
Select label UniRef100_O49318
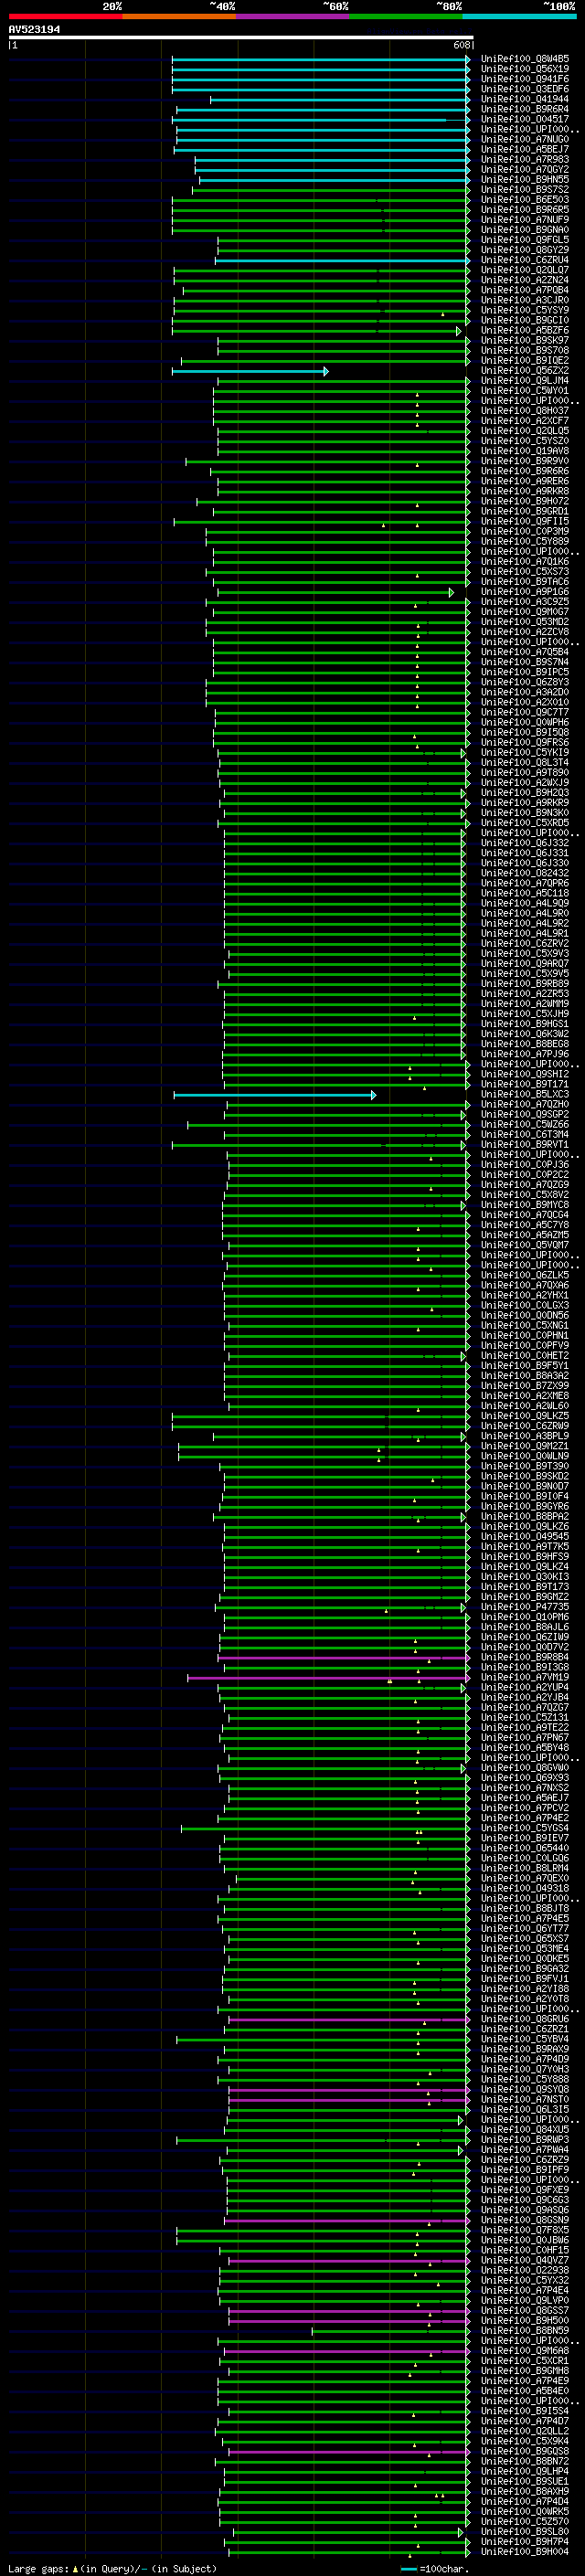click(525, 1888)
